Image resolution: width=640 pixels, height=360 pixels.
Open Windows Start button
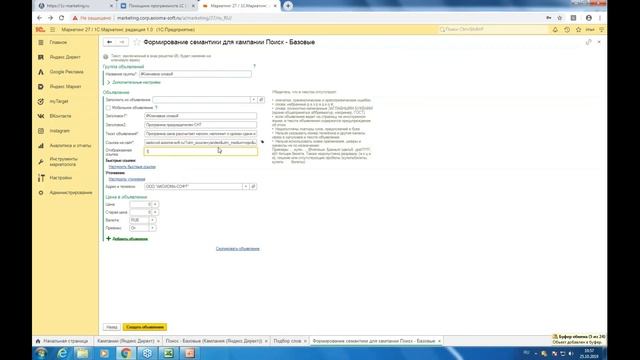pos(41,353)
